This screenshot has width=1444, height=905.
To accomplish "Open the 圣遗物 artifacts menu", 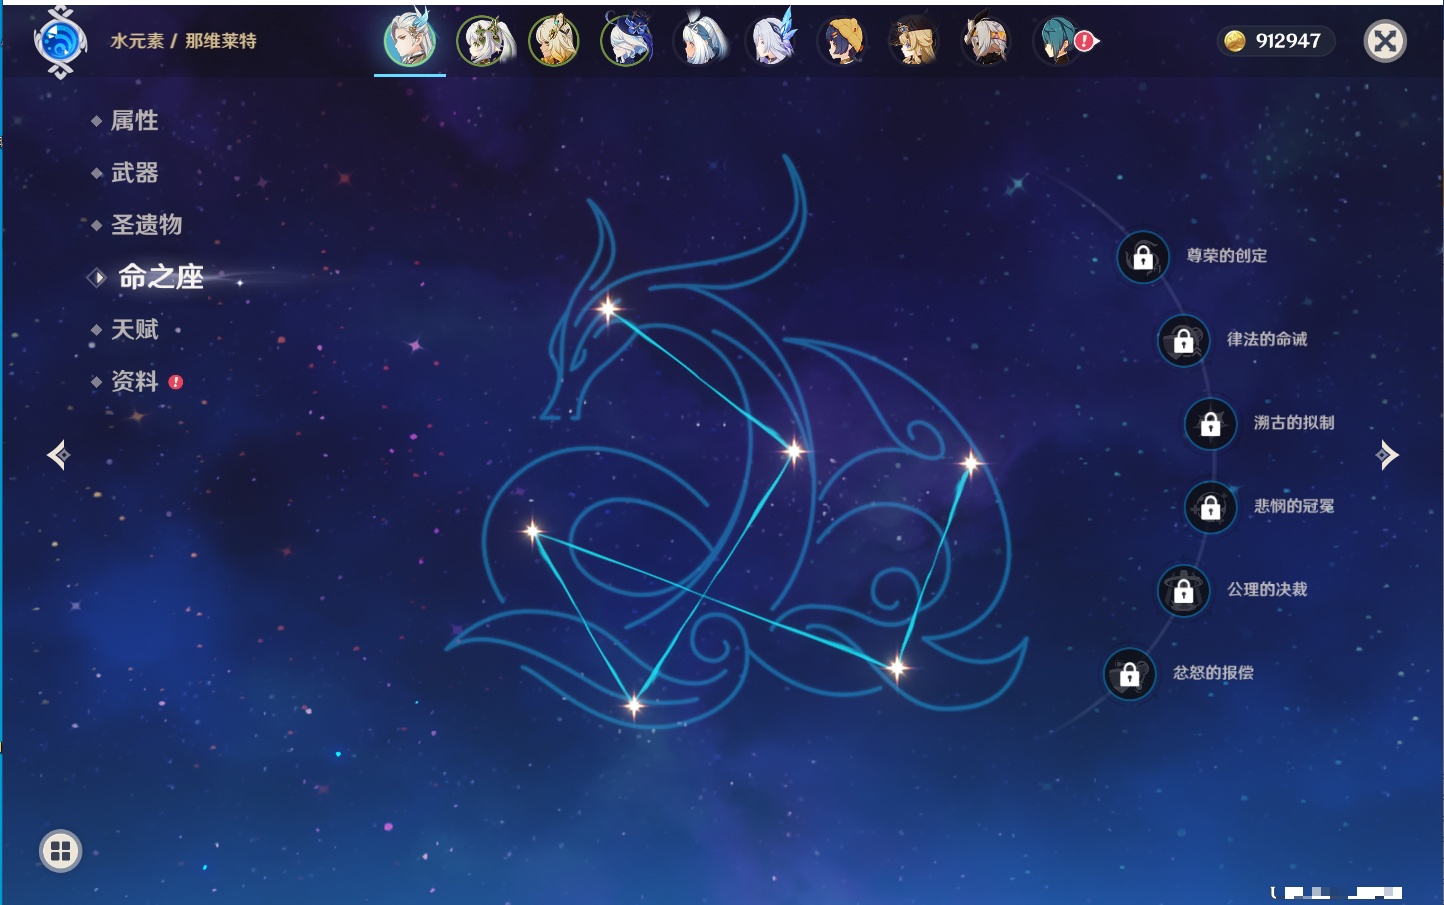I will point(146,225).
